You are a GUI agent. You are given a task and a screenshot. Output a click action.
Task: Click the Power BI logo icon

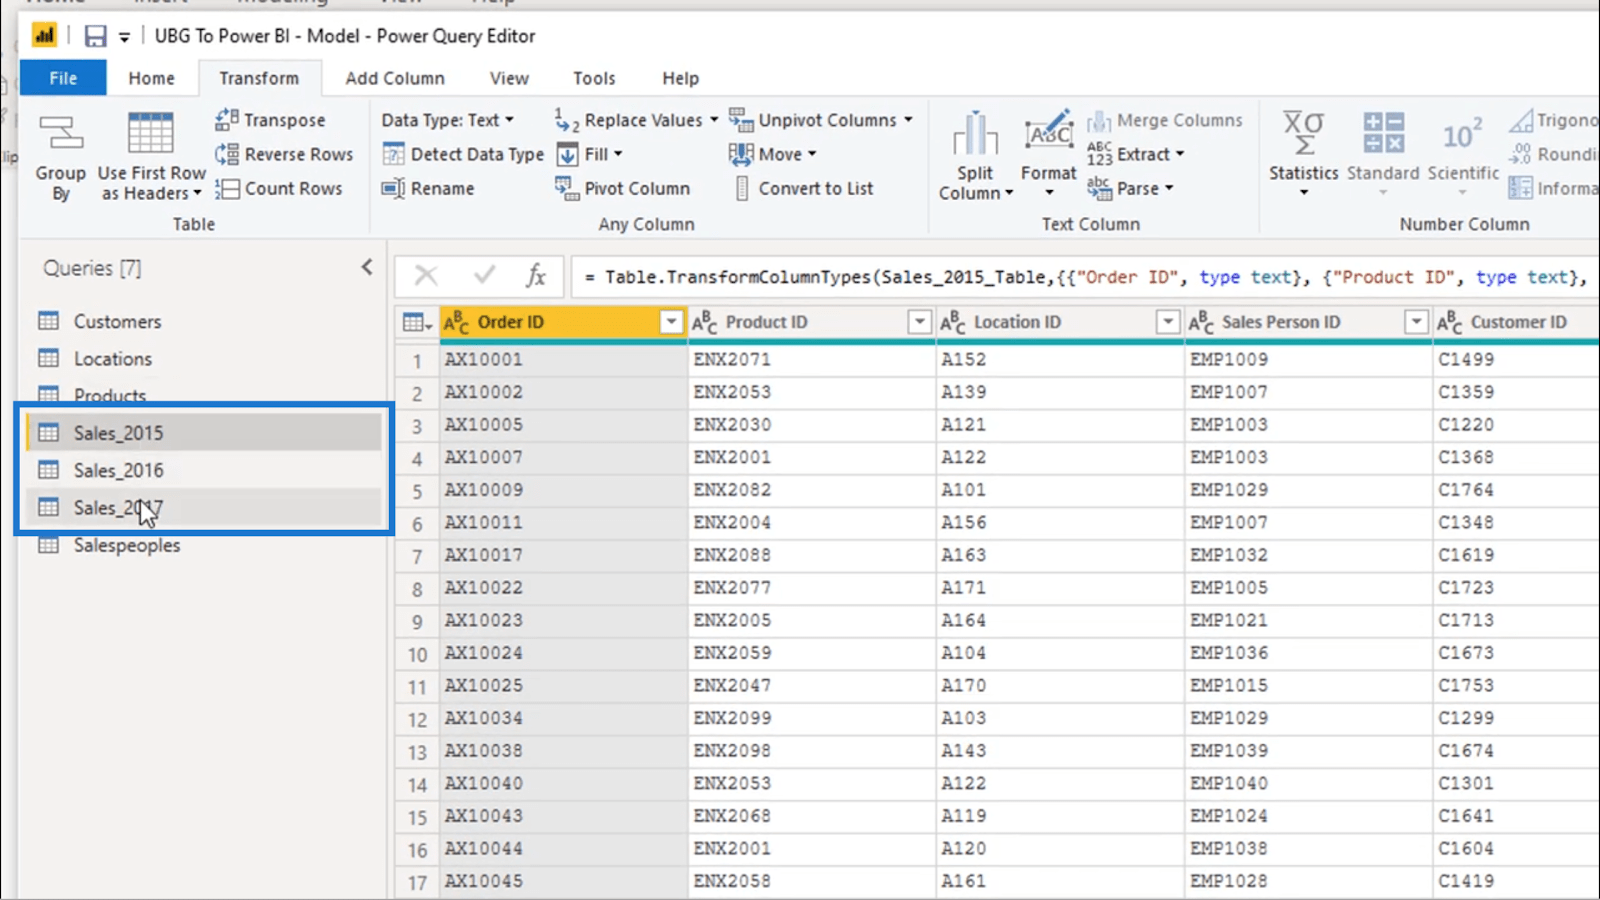click(x=44, y=36)
